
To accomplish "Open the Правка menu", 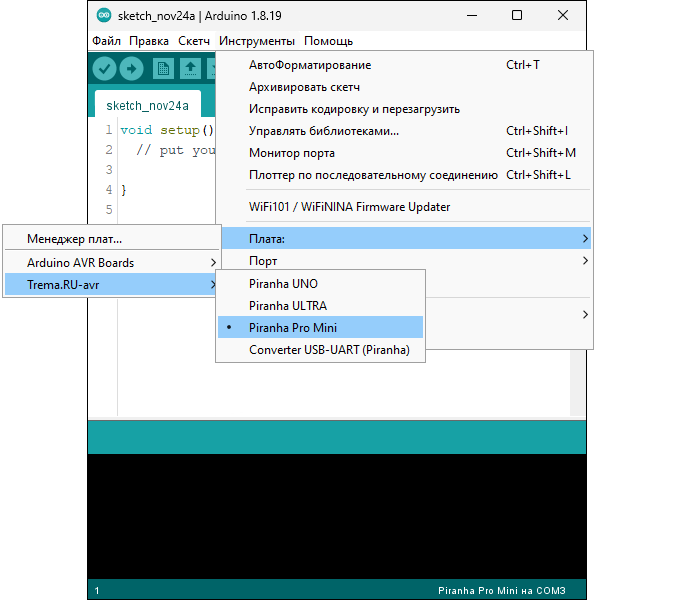I will pyautogui.click(x=149, y=41).
